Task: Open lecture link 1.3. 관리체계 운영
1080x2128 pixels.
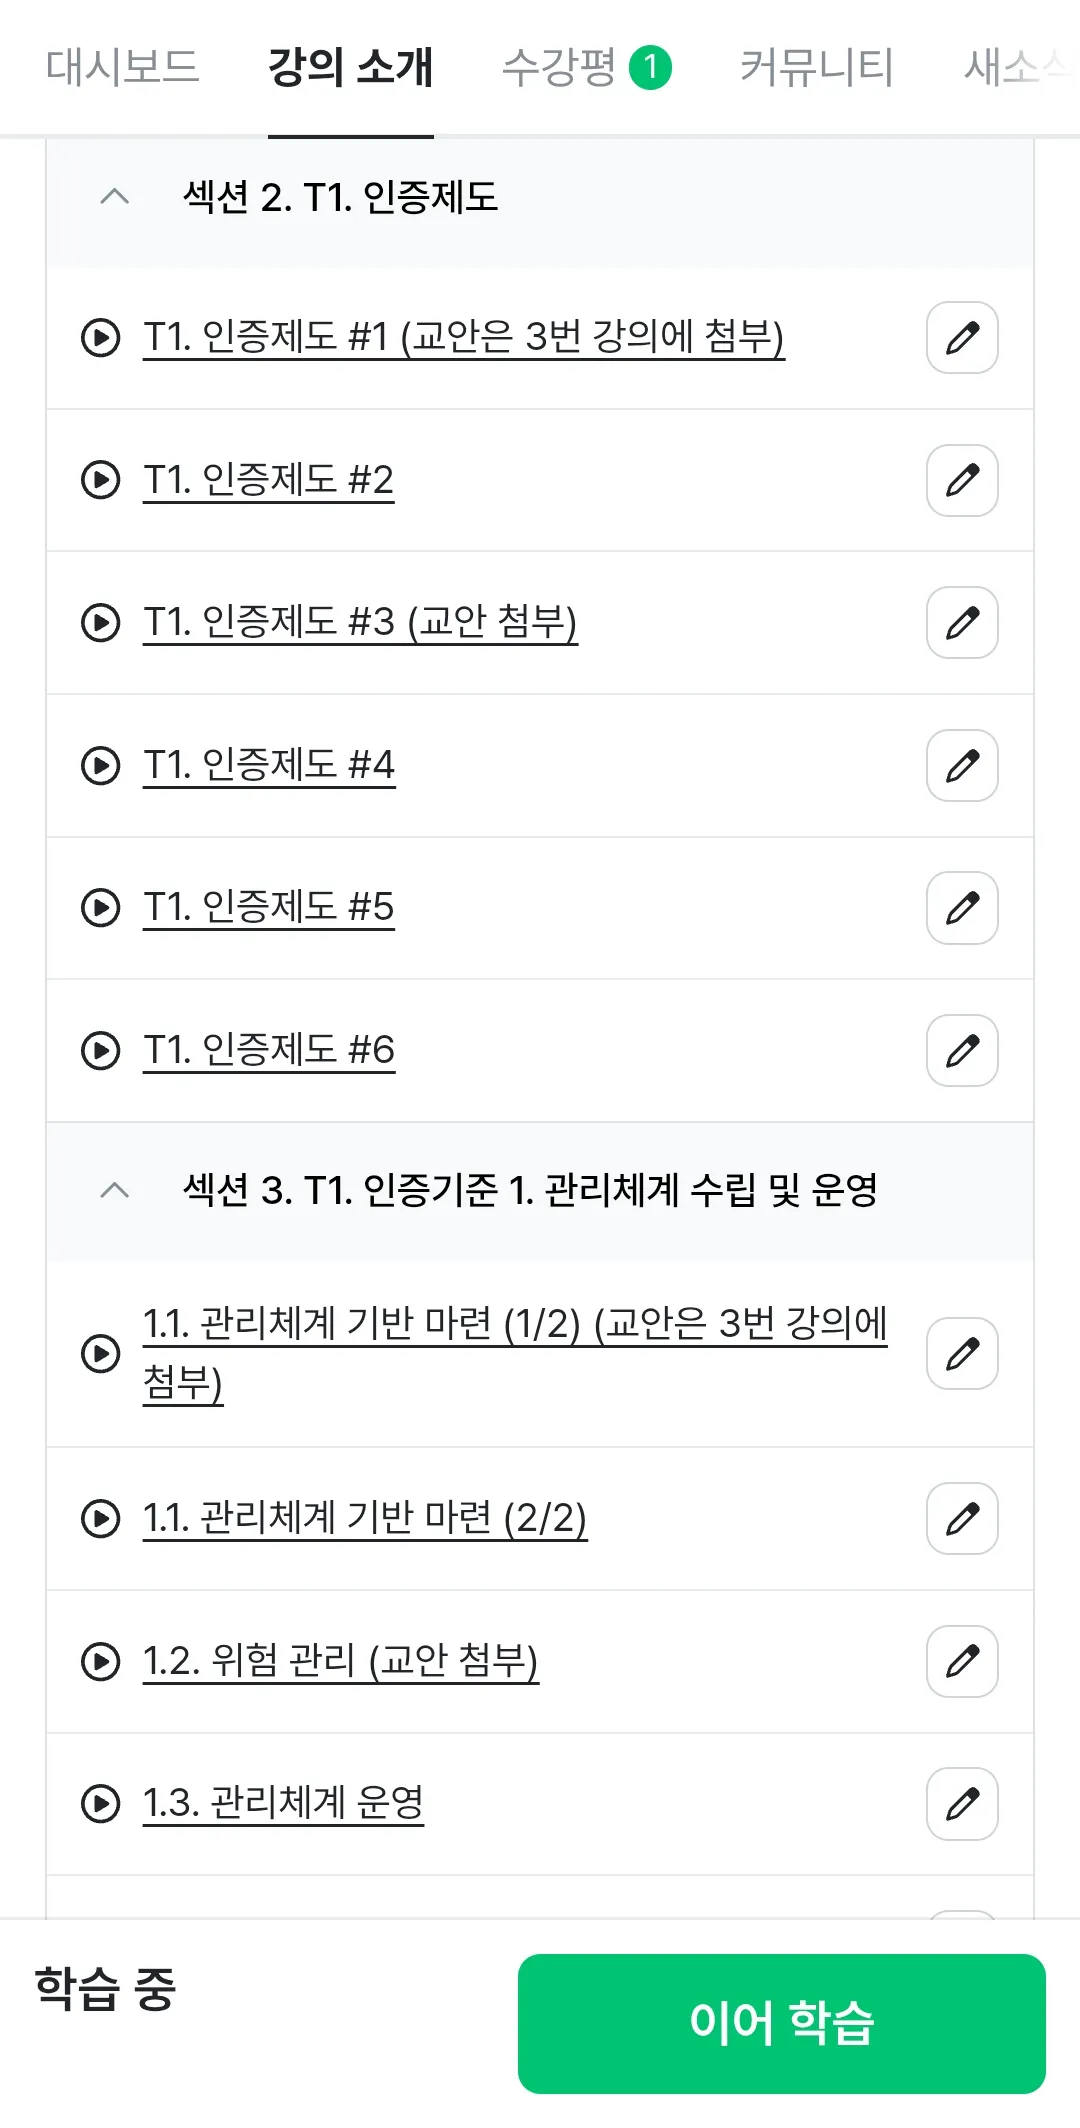Action: (x=283, y=1804)
